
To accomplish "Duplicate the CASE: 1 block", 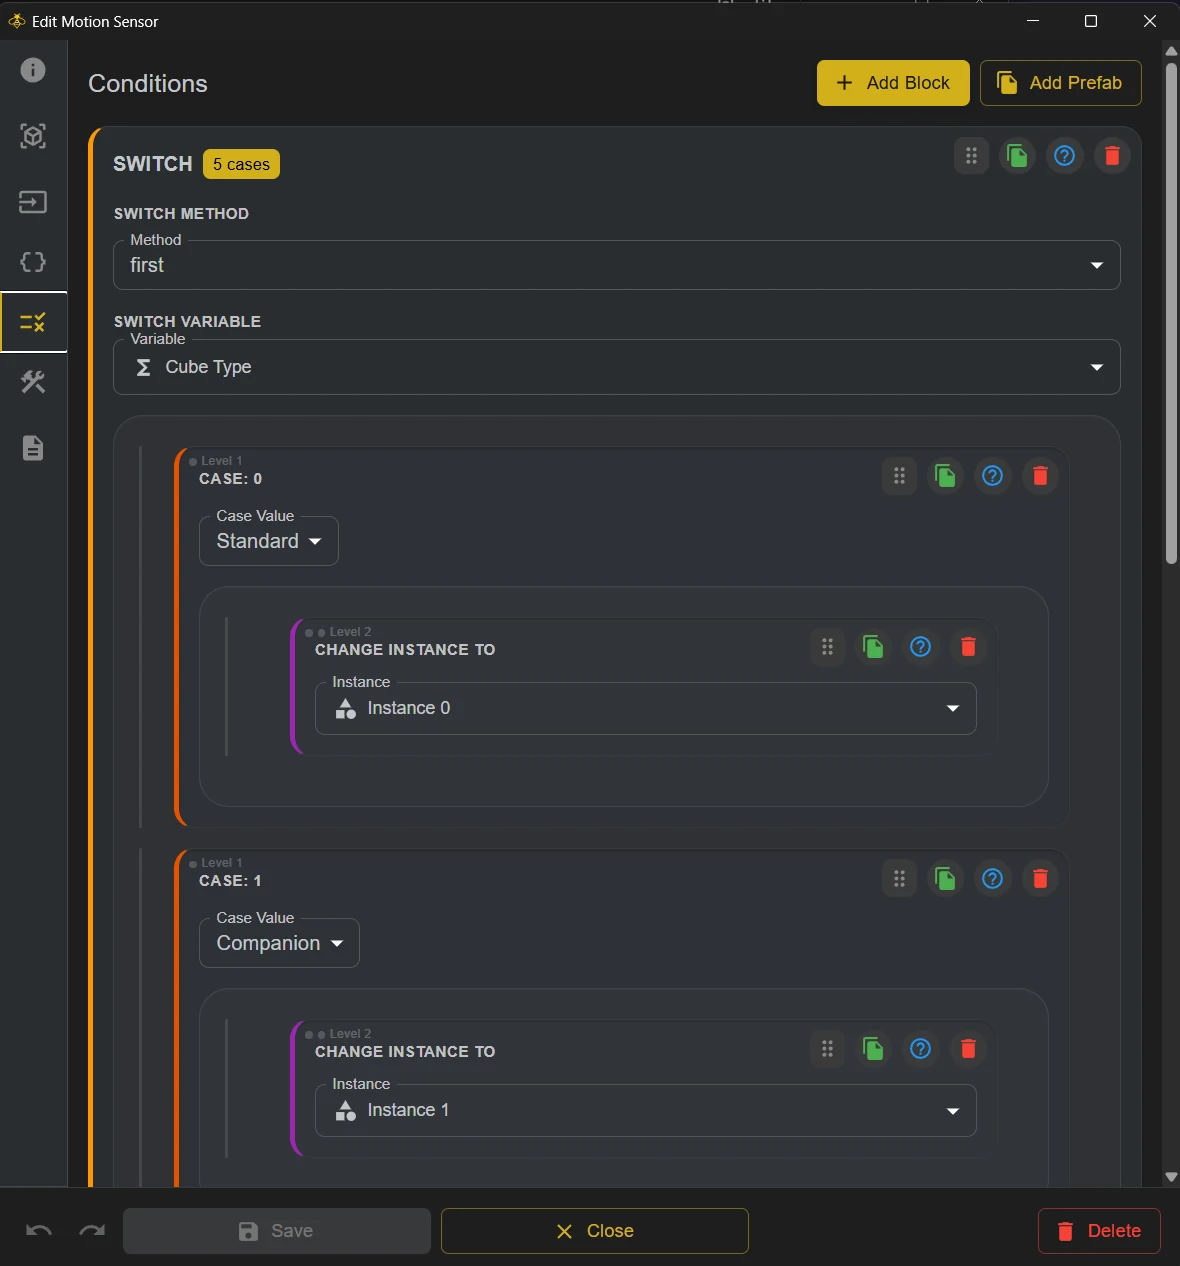I will (945, 878).
